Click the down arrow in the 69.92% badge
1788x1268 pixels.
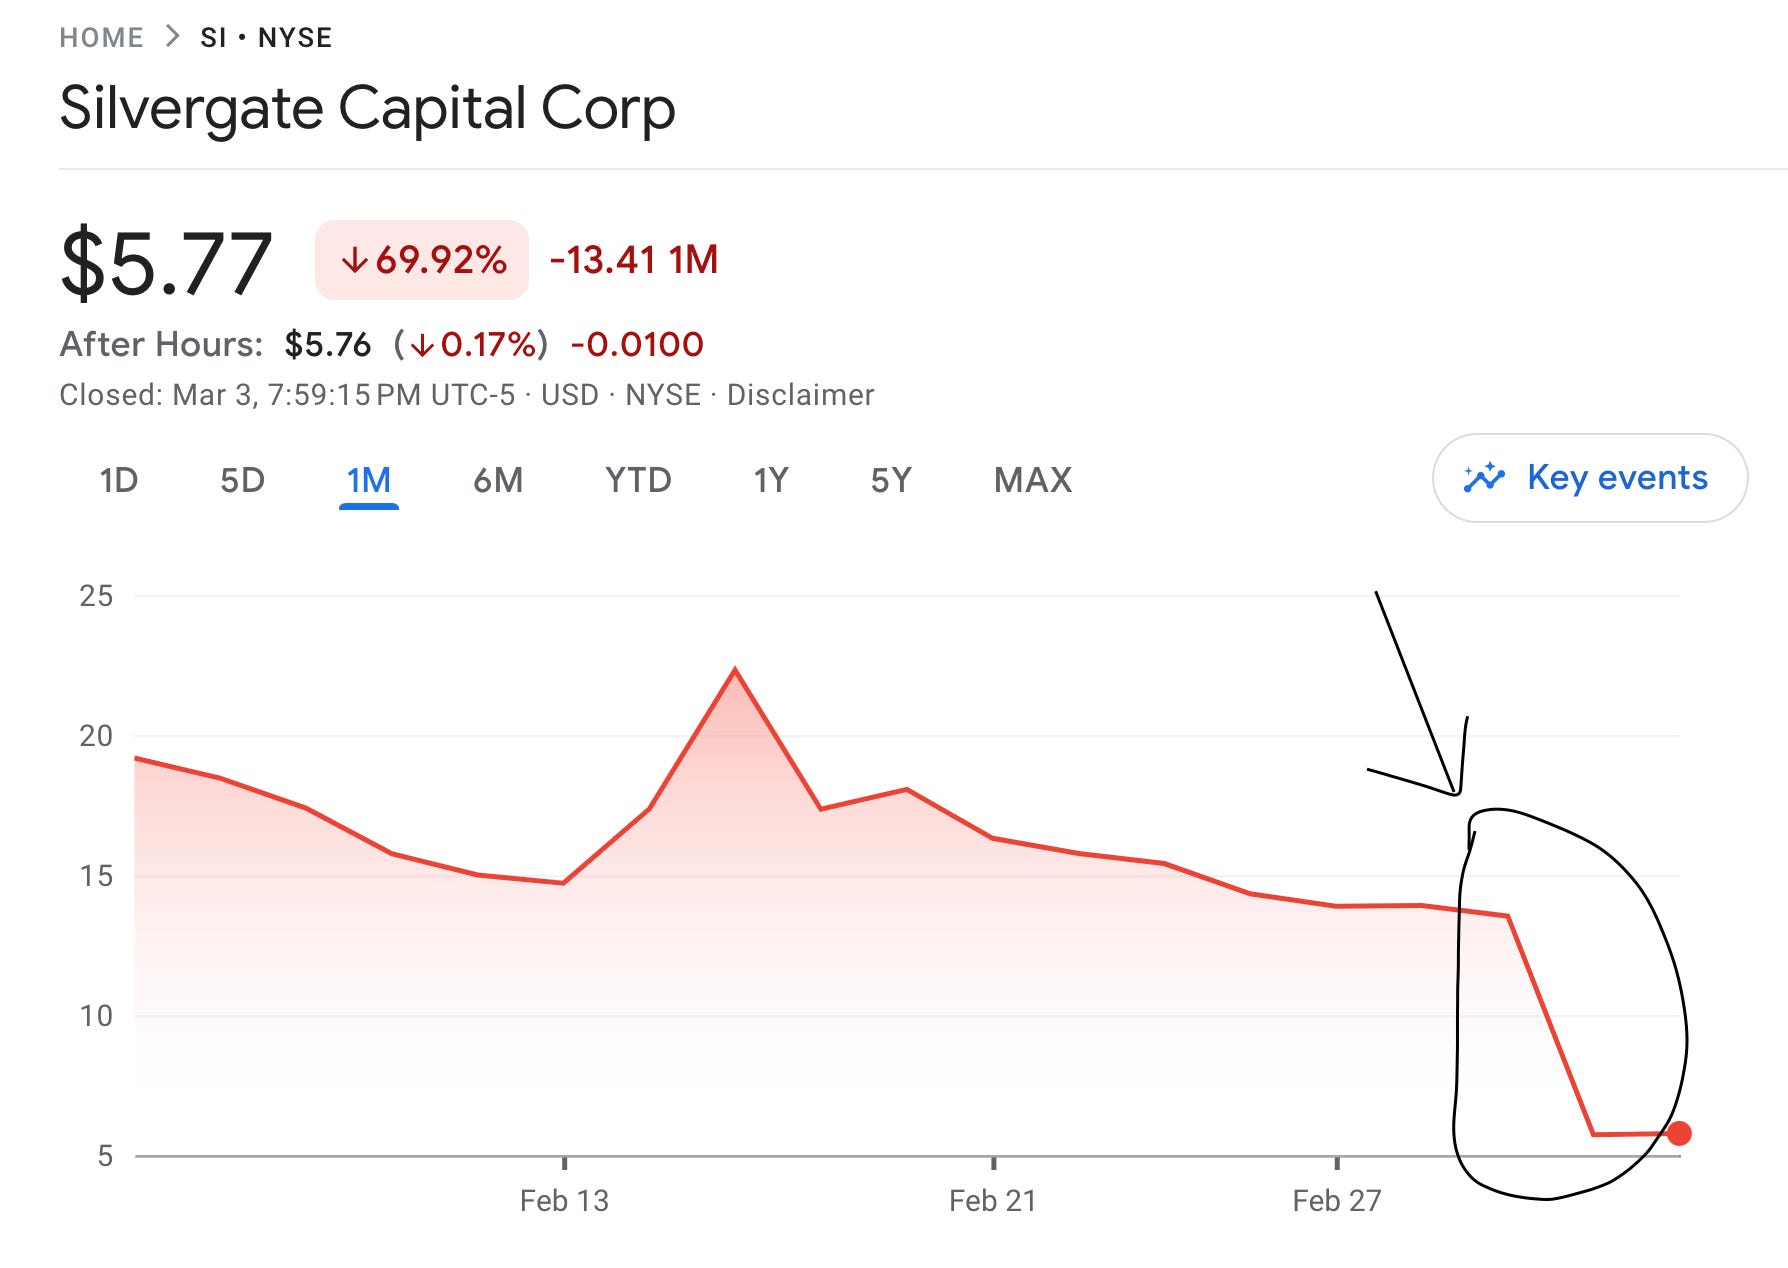[354, 261]
